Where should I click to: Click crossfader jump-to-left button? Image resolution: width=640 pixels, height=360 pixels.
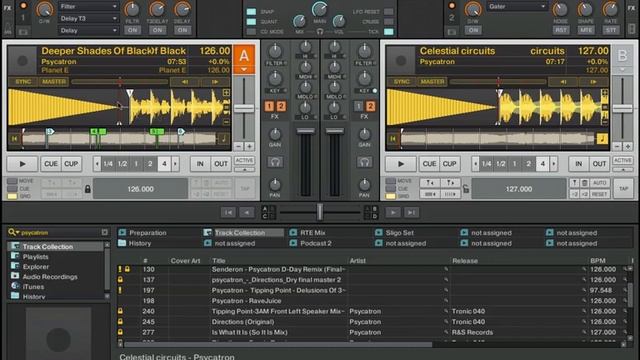click(x=228, y=212)
